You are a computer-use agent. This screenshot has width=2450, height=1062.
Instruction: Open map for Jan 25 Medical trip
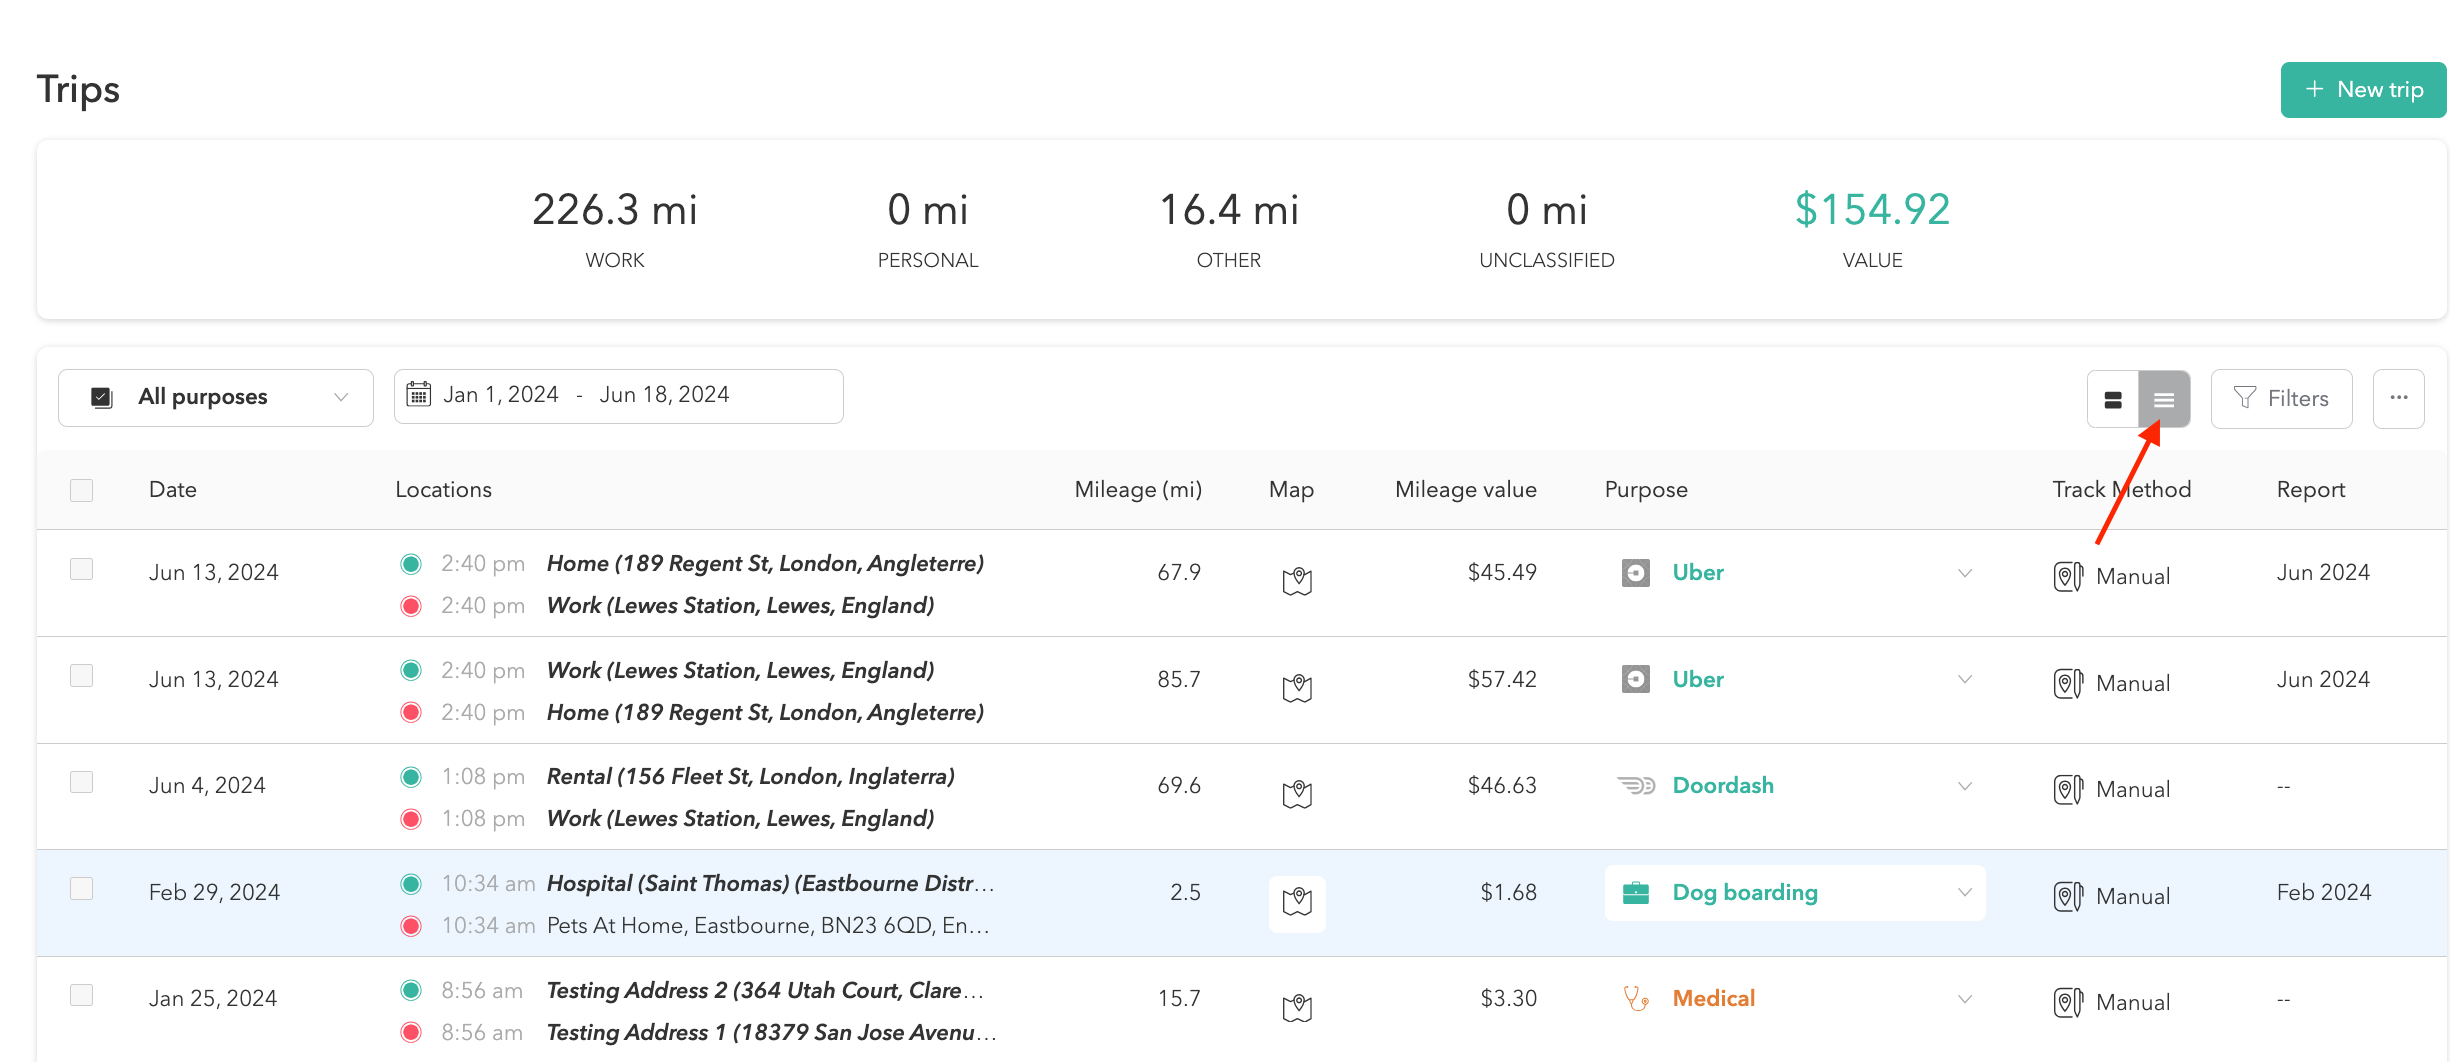pyautogui.click(x=1297, y=1007)
